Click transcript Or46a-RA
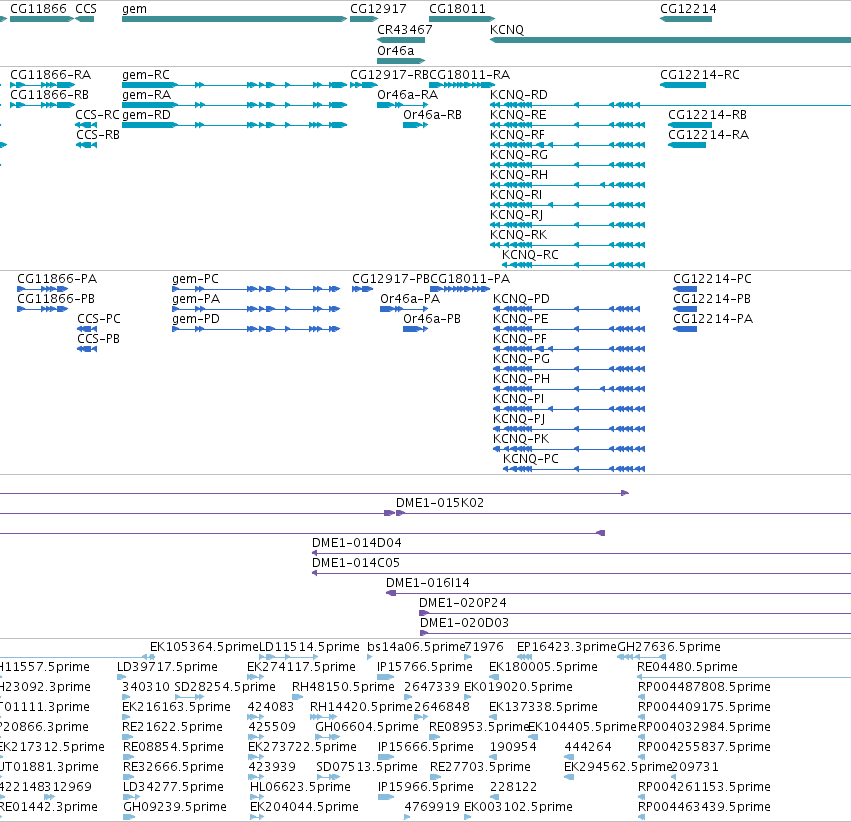The width and height of the screenshot is (851, 822). 402,105
